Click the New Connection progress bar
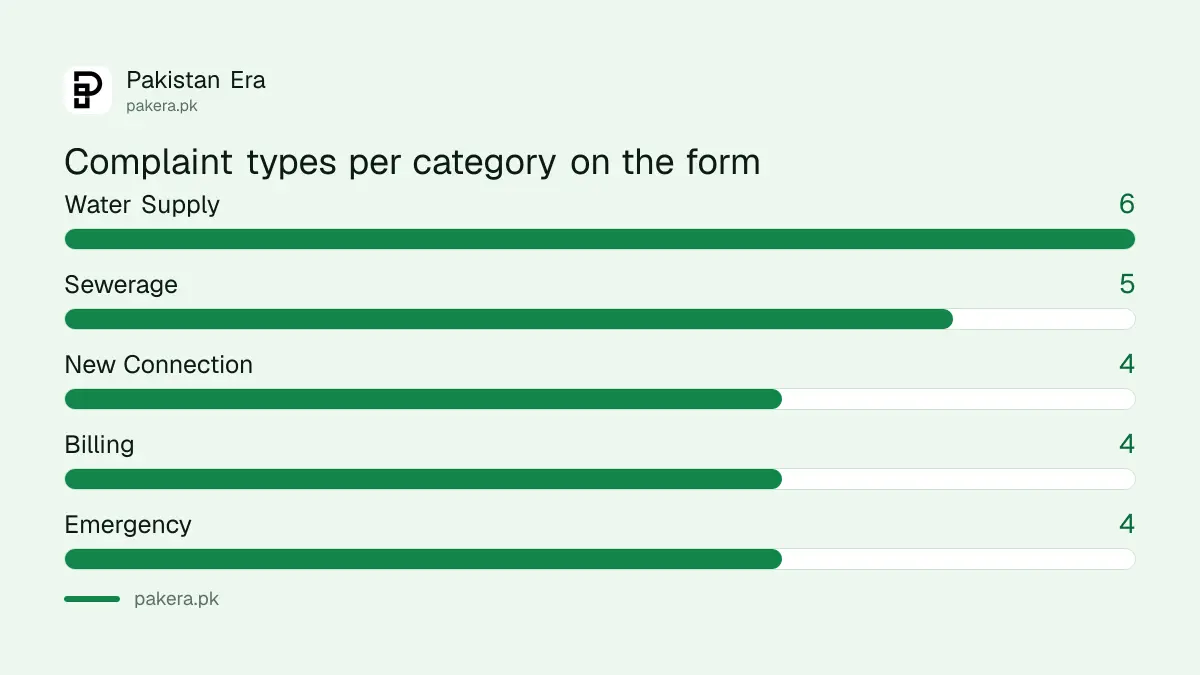The width and height of the screenshot is (1200, 675). pyautogui.click(x=600, y=399)
